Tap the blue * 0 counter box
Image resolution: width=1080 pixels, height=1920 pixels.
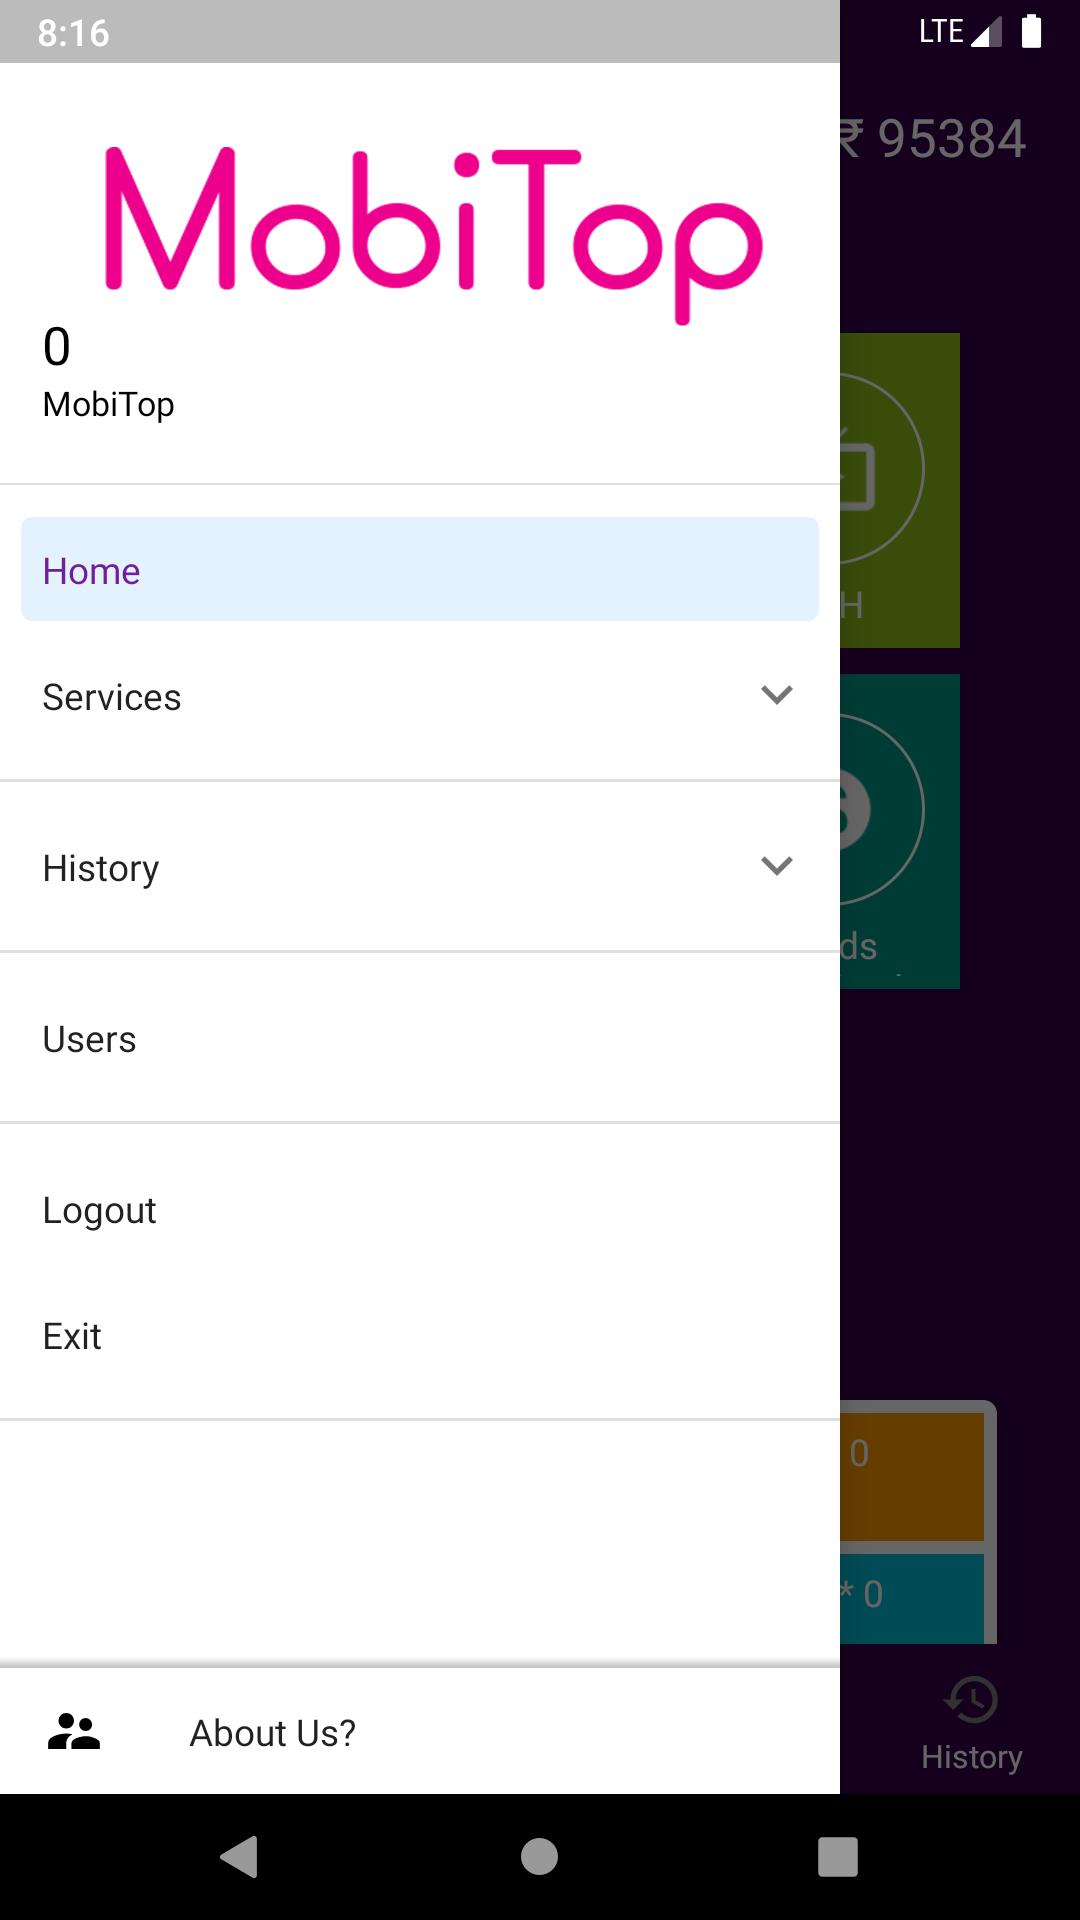tap(912, 1598)
